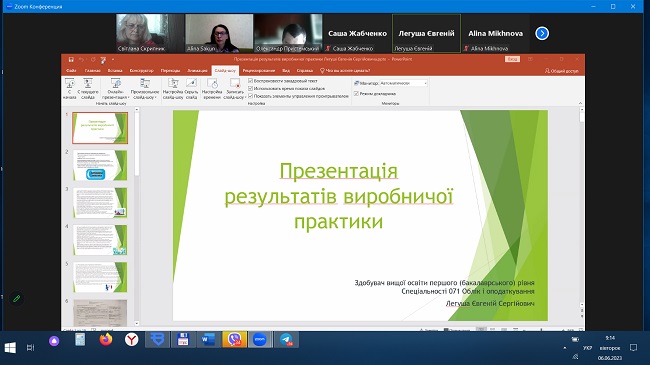Open the Файл tab
Screen dimensions: 650x365
click(71, 71)
